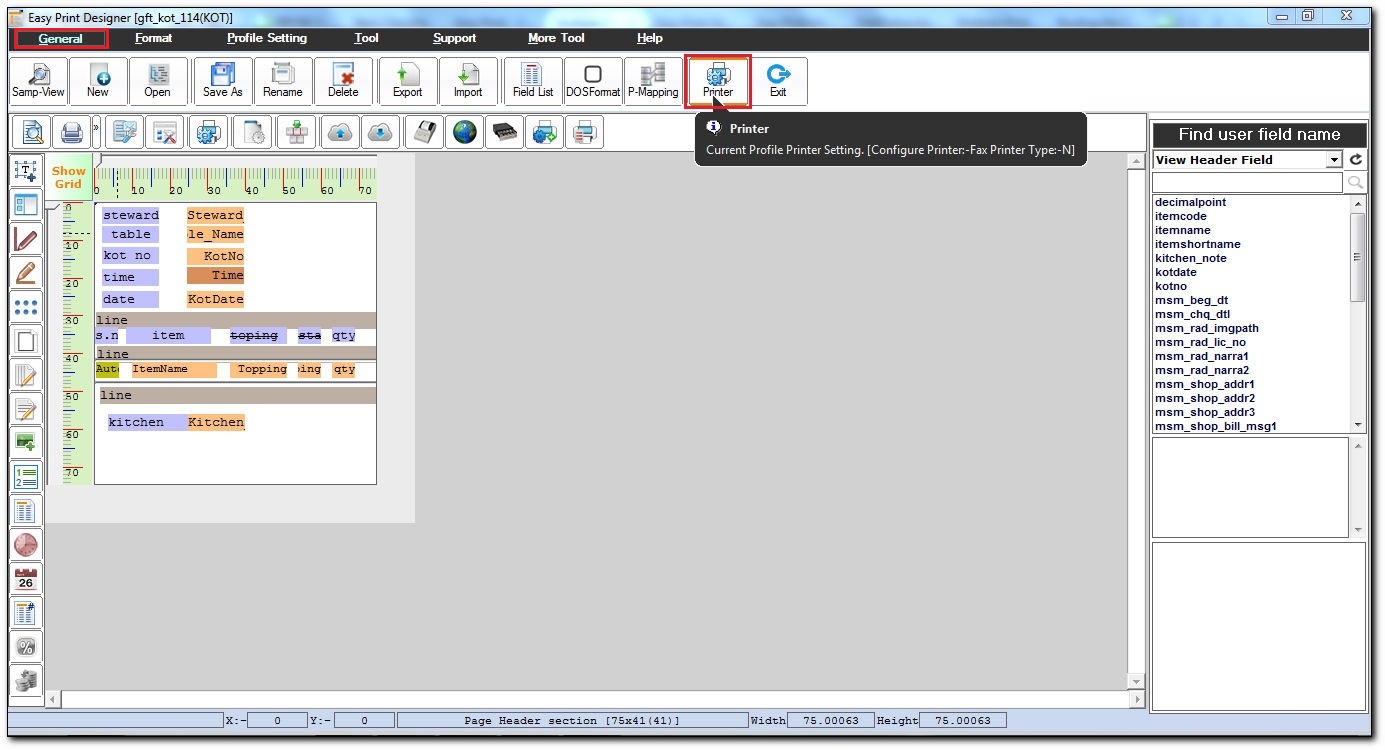Click the cloud download icon
The image size is (1385, 750).
click(x=381, y=132)
